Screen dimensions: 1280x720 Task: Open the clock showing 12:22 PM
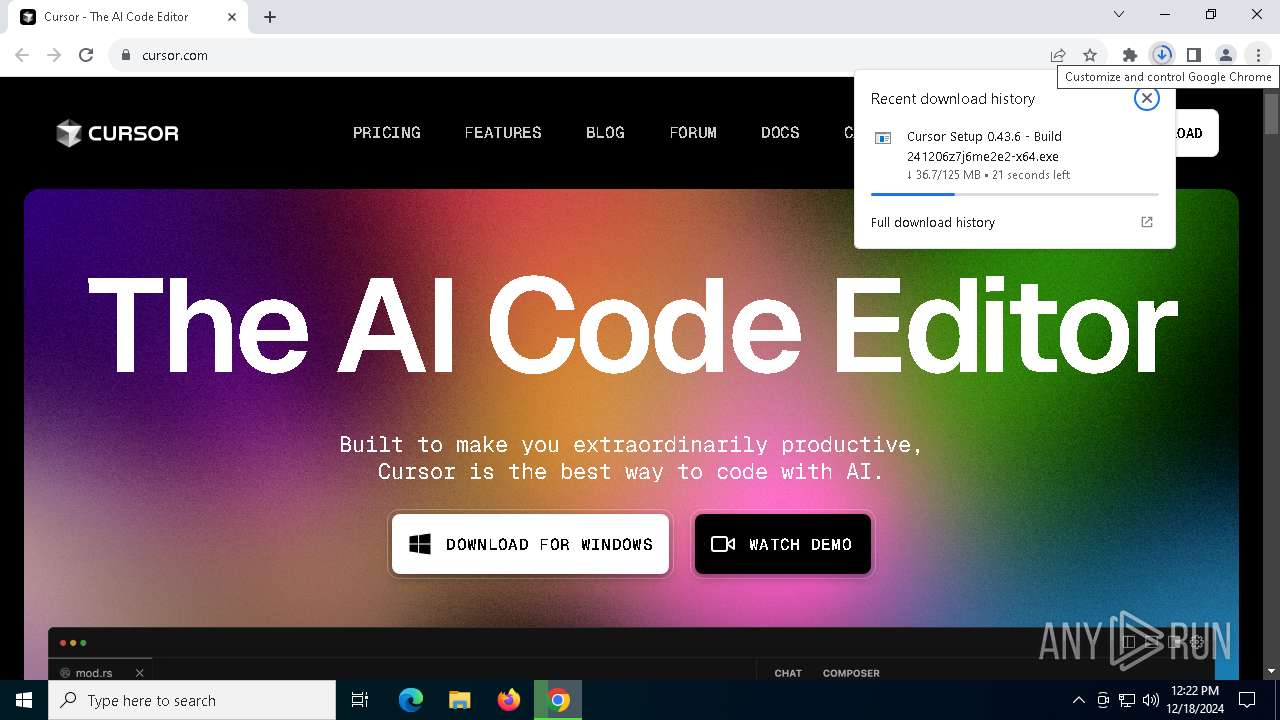pos(1195,700)
